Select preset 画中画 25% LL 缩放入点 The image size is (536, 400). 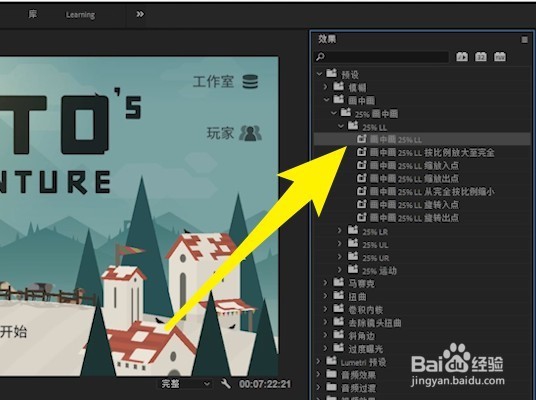[x=414, y=165]
